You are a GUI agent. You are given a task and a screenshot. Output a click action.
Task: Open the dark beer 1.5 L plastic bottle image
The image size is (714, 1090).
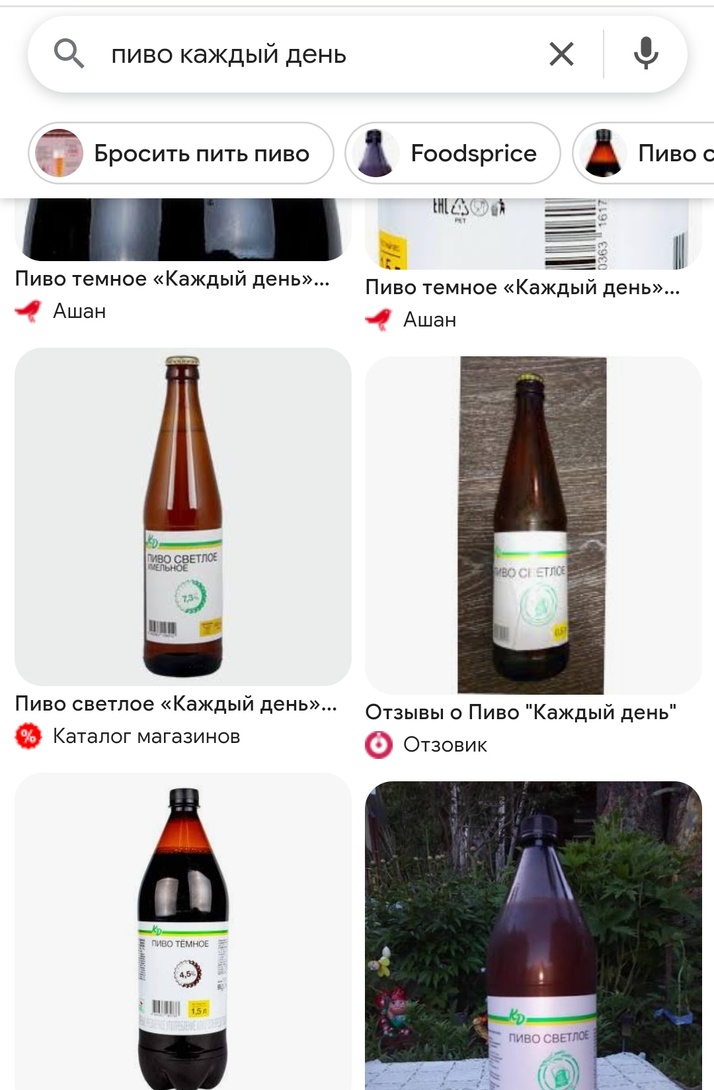[183, 932]
